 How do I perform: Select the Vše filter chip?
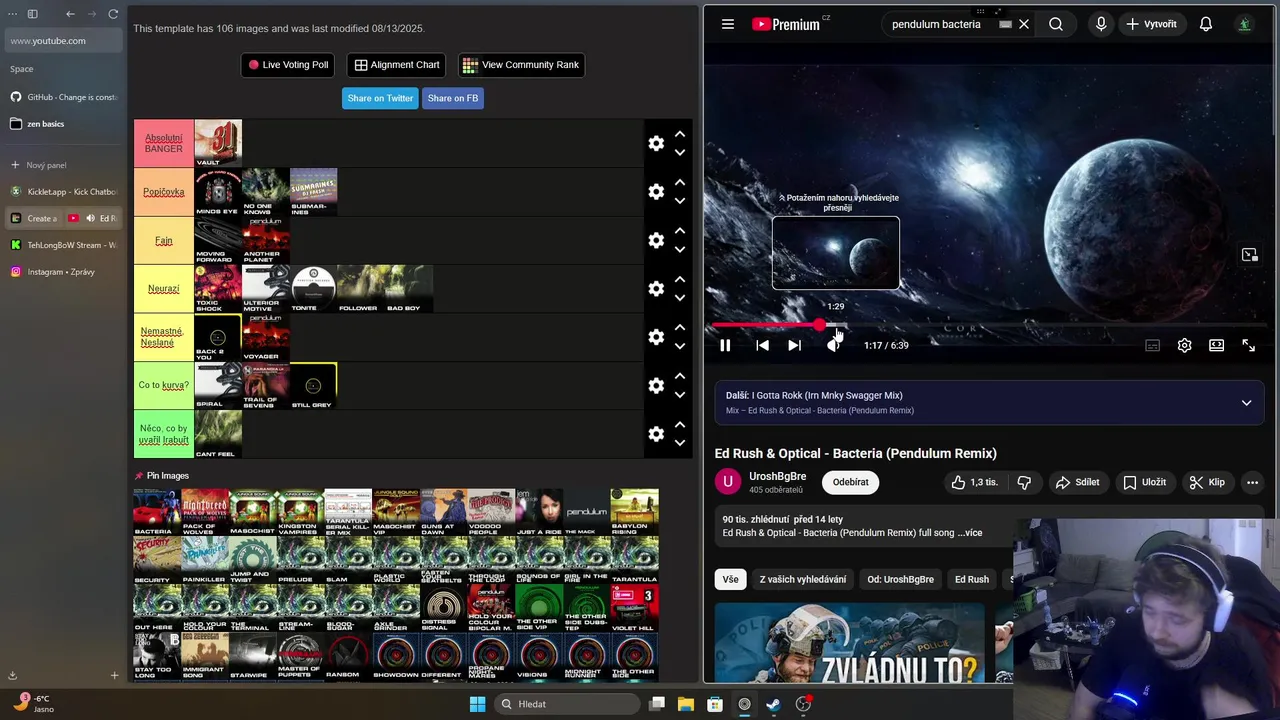[x=731, y=579]
